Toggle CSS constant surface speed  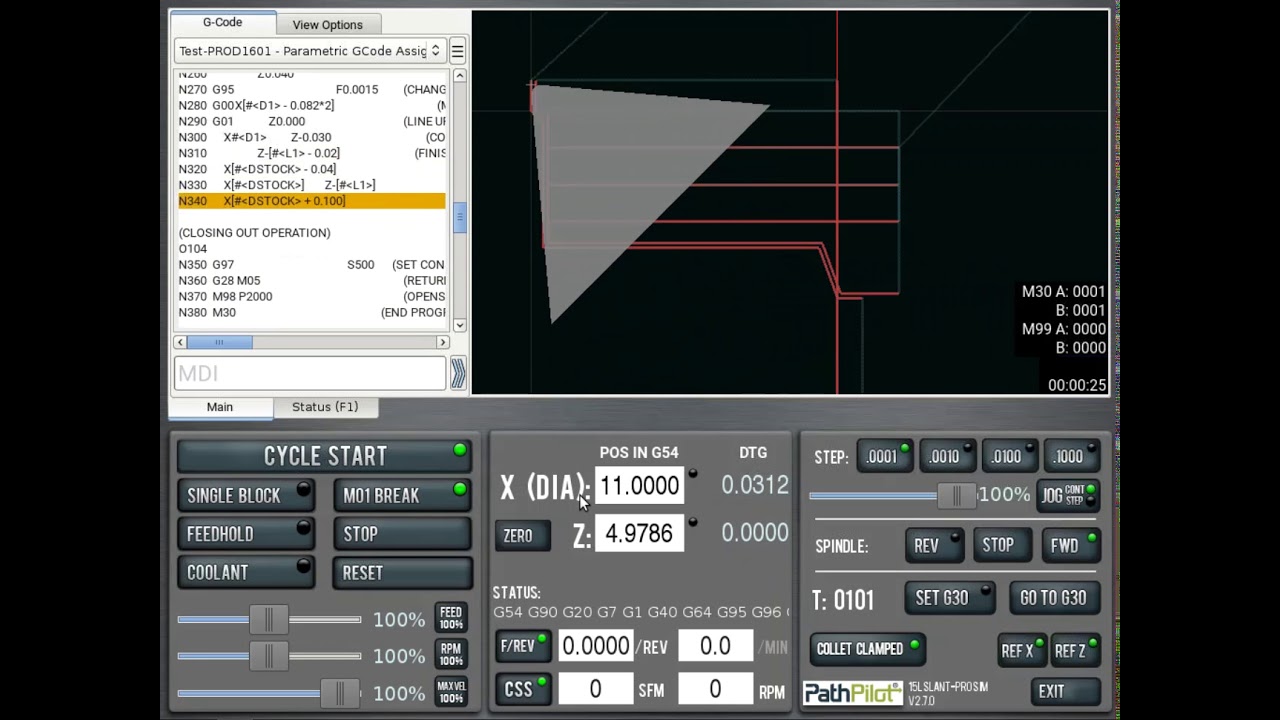click(x=523, y=689)
